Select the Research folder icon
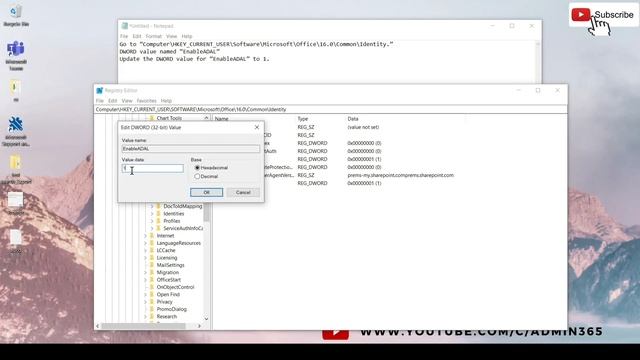 click(151, 316)
